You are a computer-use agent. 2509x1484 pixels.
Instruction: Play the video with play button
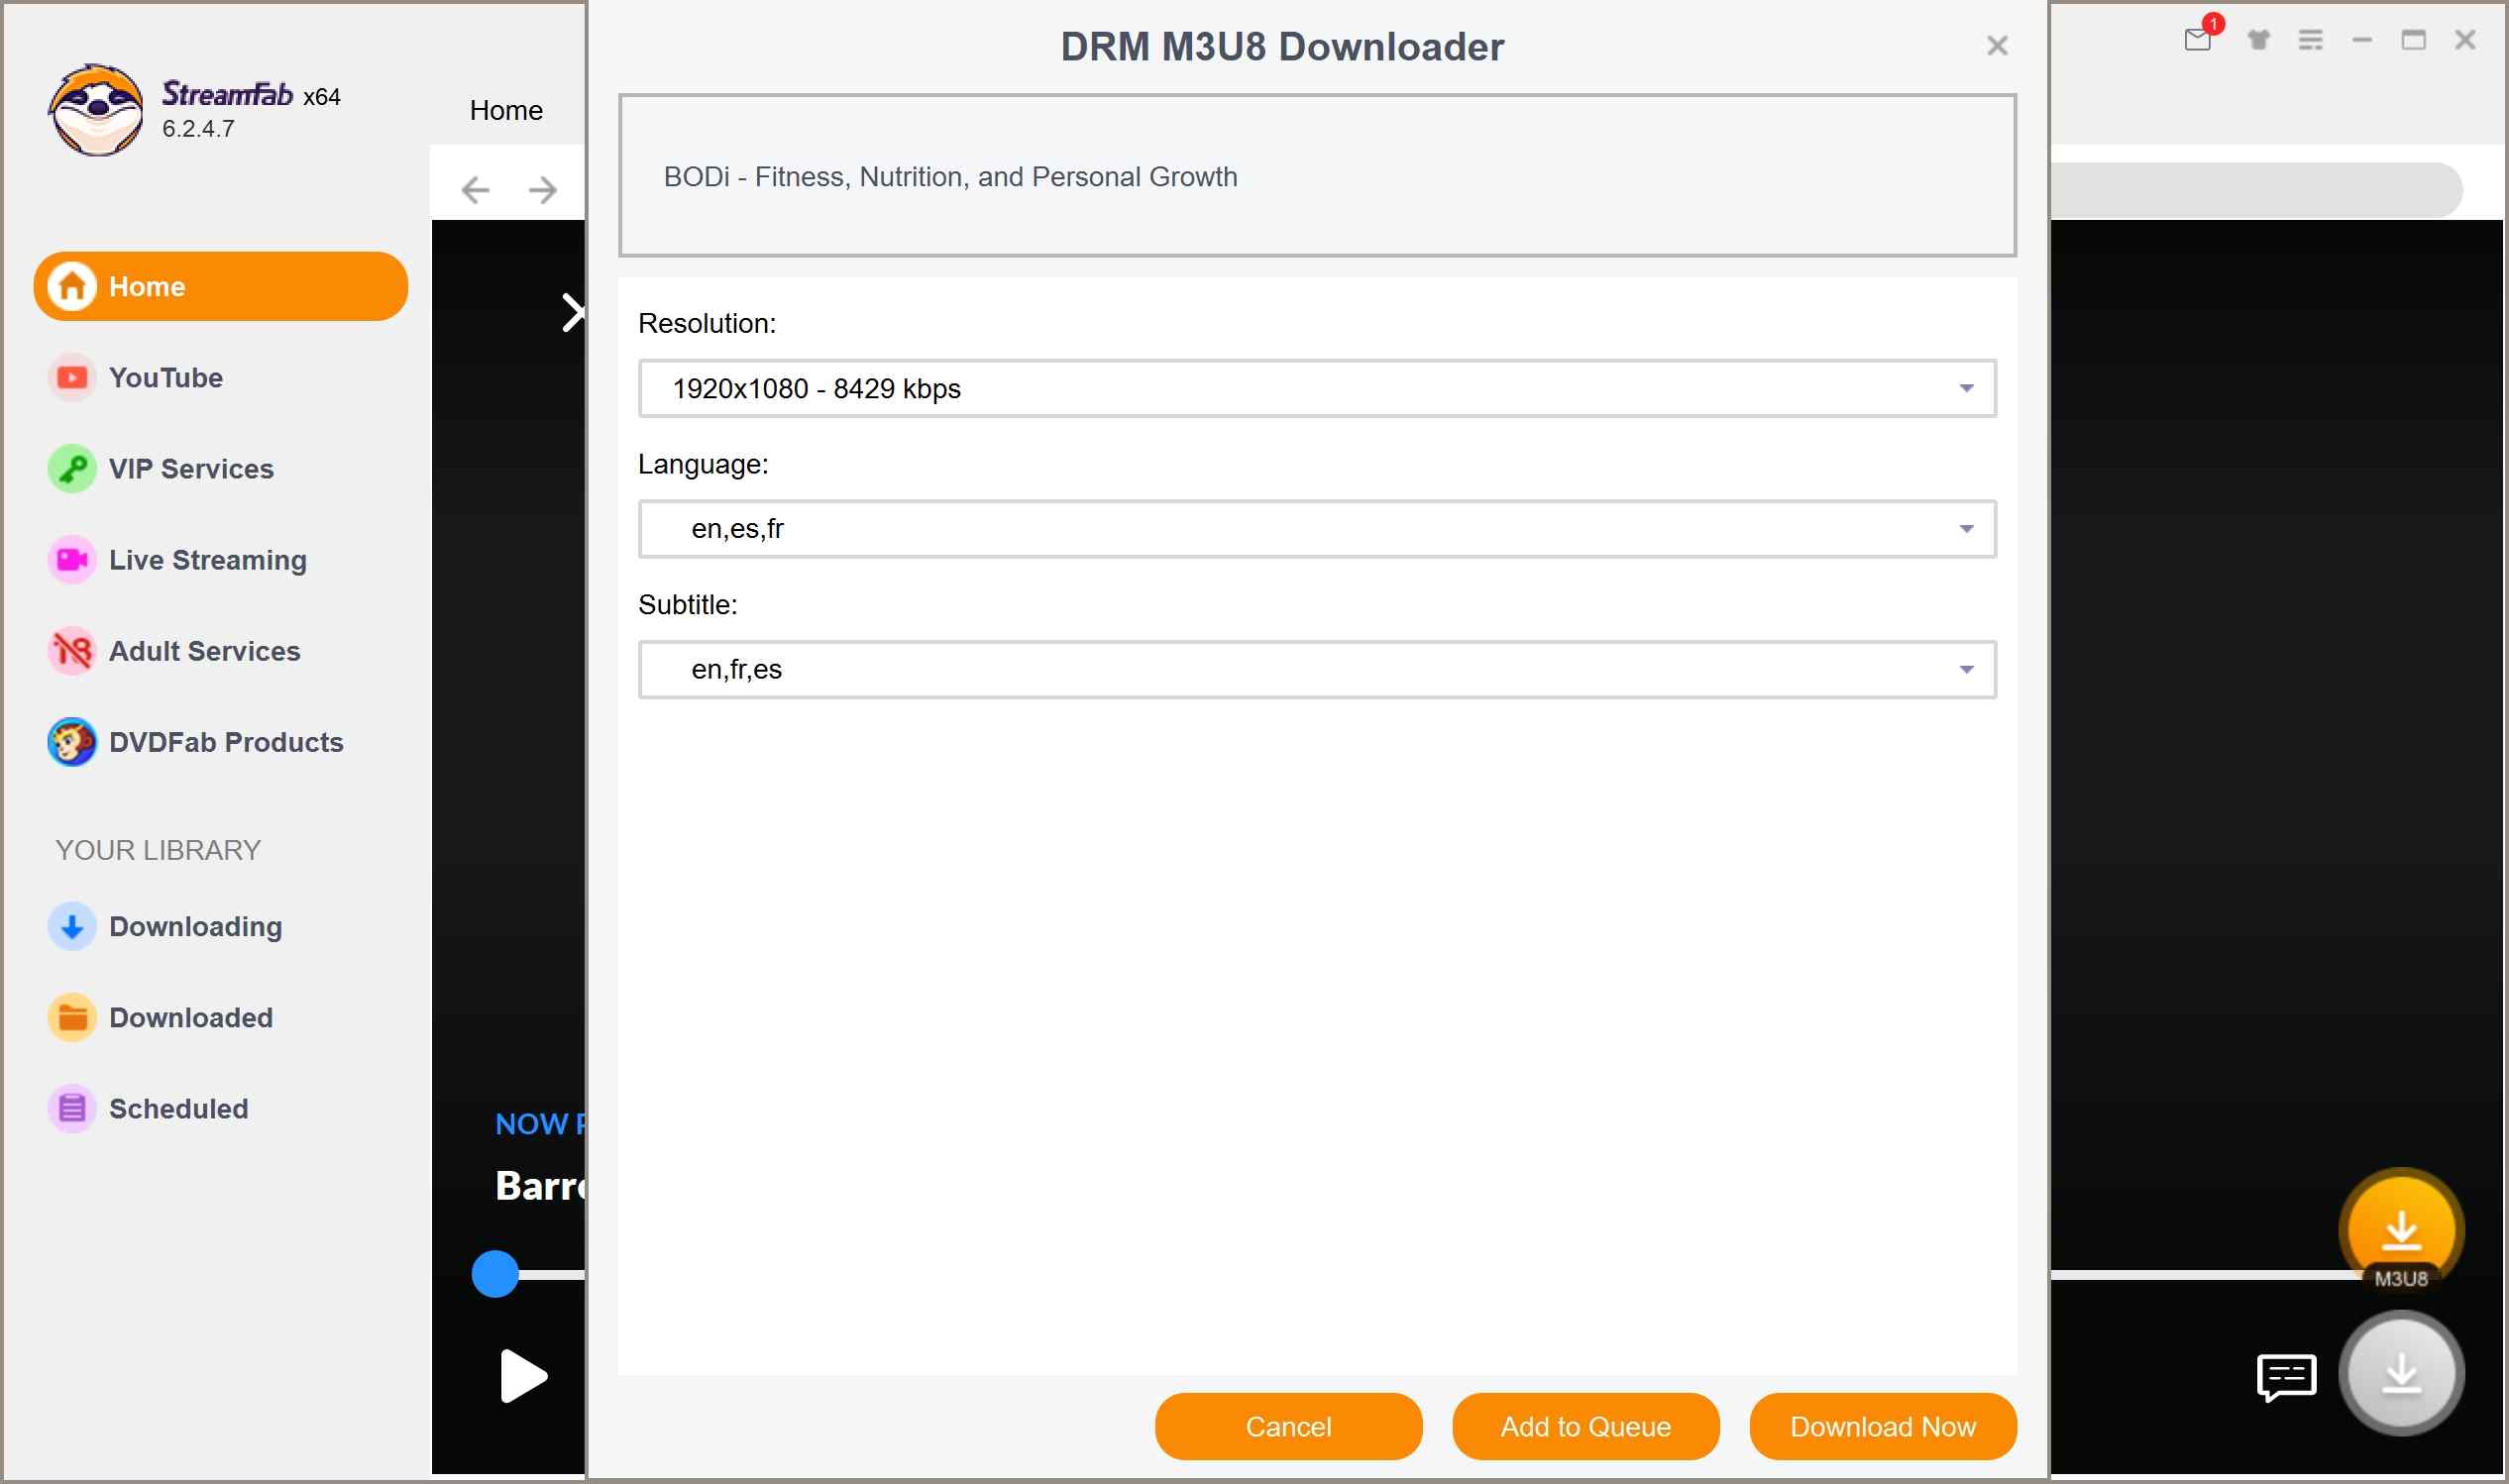click(523, 1377)
